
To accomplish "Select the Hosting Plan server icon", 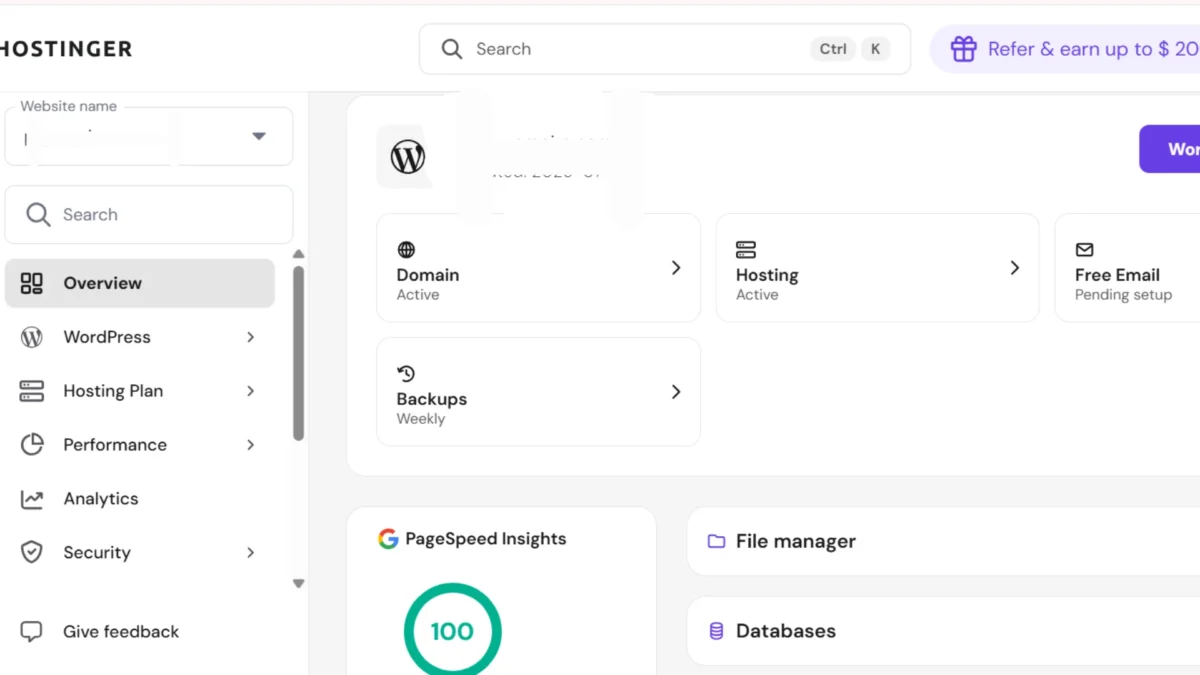I will [x=31, y=390].
